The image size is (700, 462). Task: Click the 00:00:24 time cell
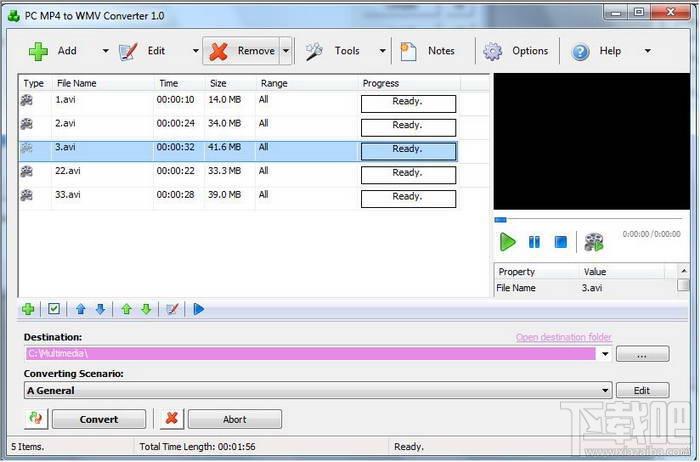point(175,123)
